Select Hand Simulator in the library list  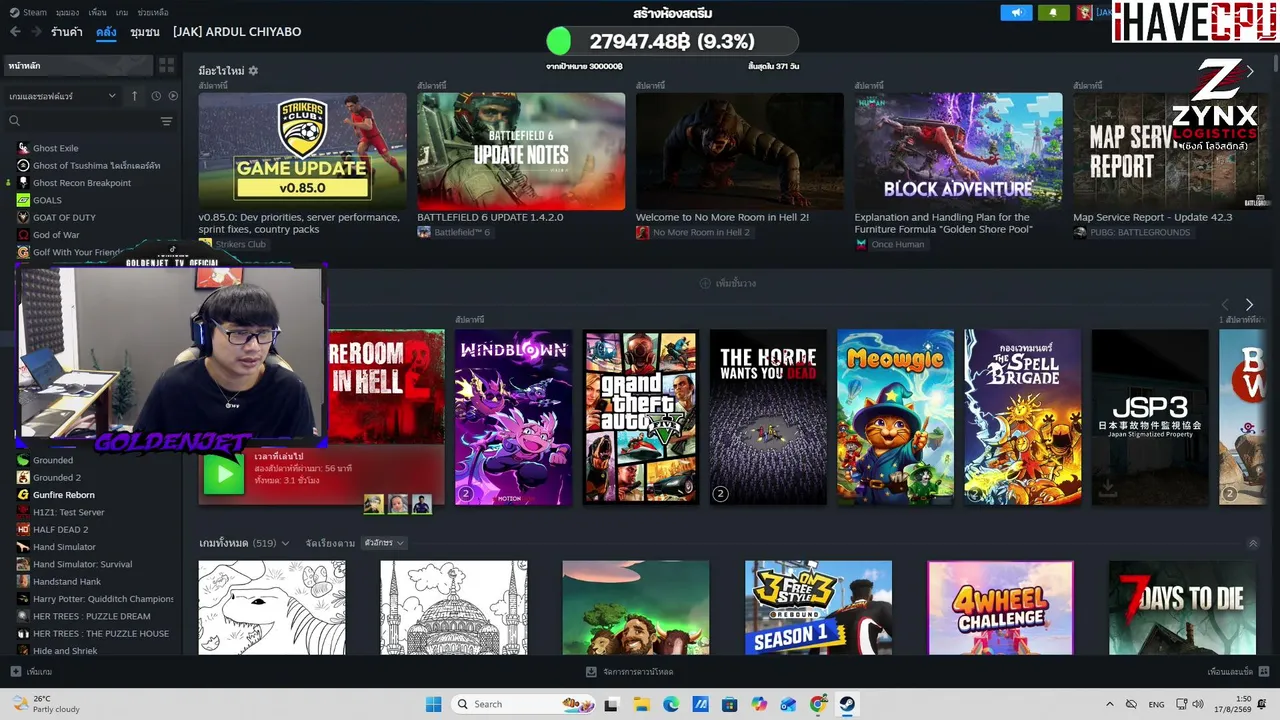click(x=64, y=547)
